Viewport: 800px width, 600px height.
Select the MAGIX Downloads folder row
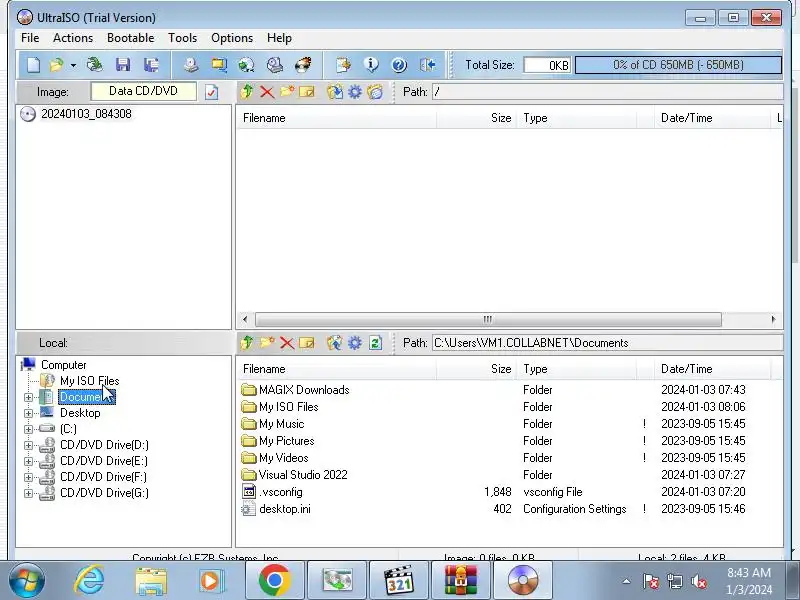click(x=509, y=390)
